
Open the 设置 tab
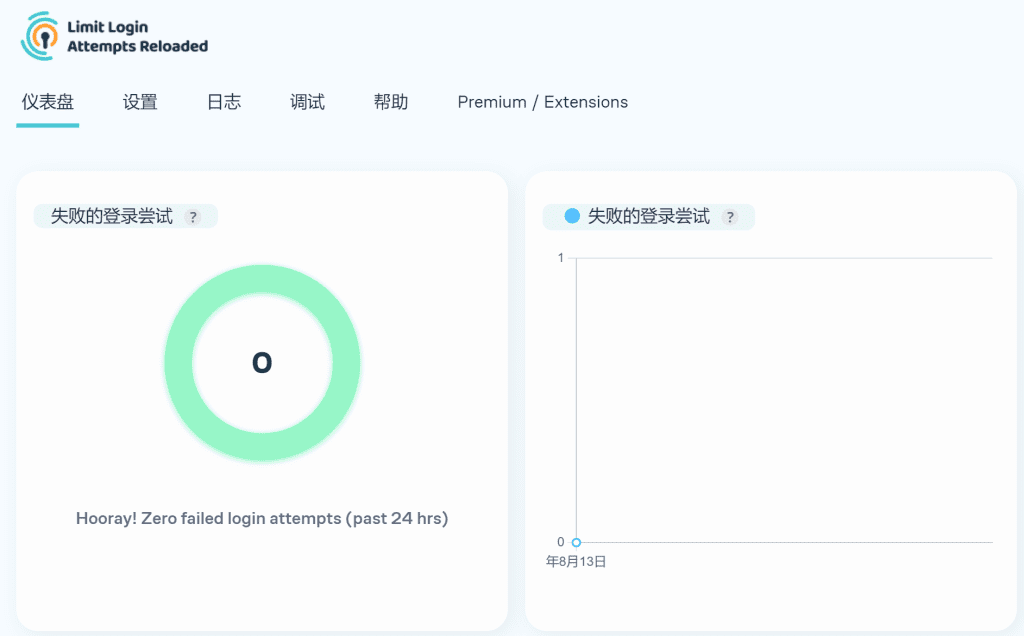click(140, 102)
